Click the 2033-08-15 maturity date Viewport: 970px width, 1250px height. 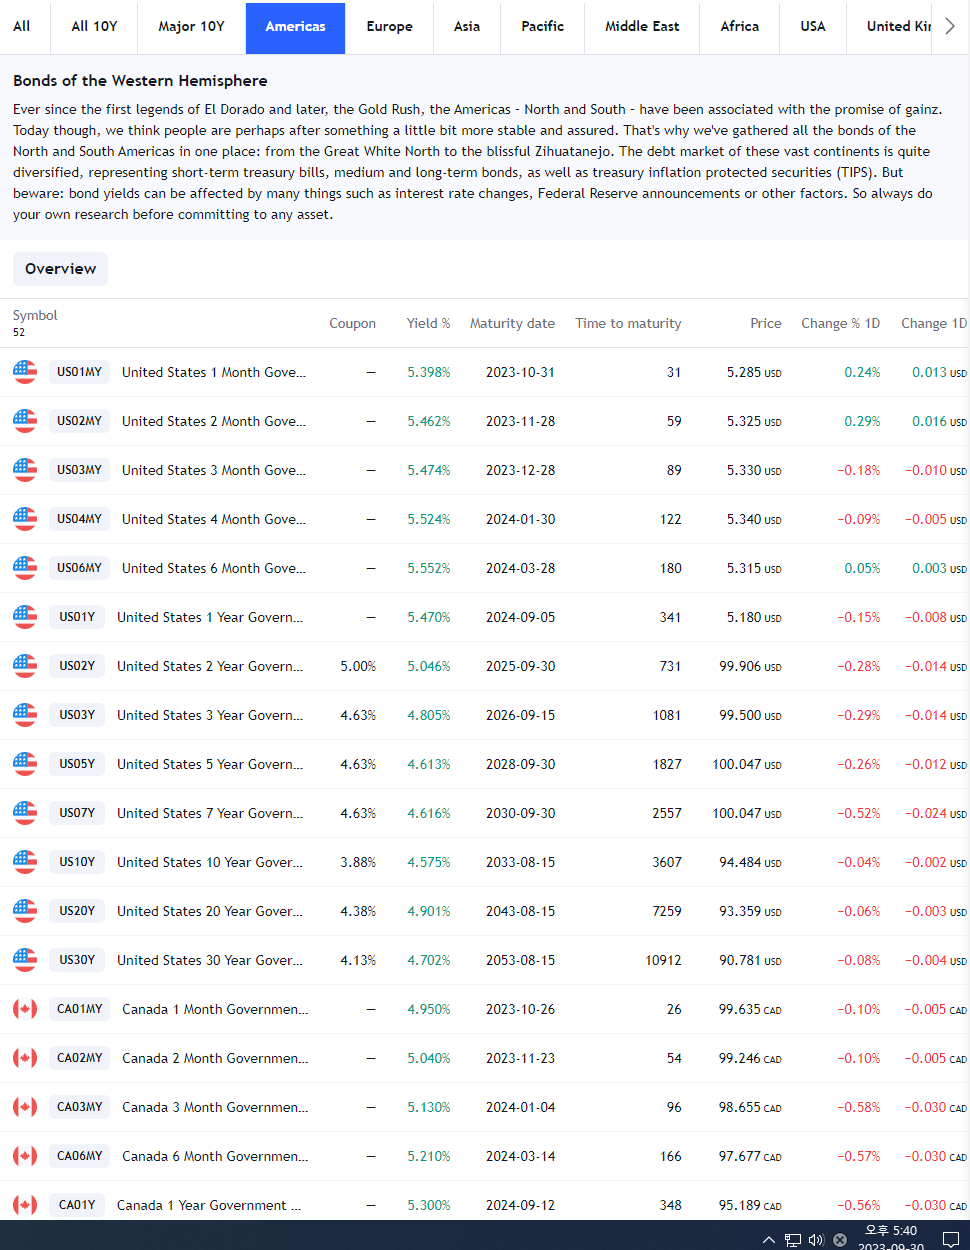520,862
